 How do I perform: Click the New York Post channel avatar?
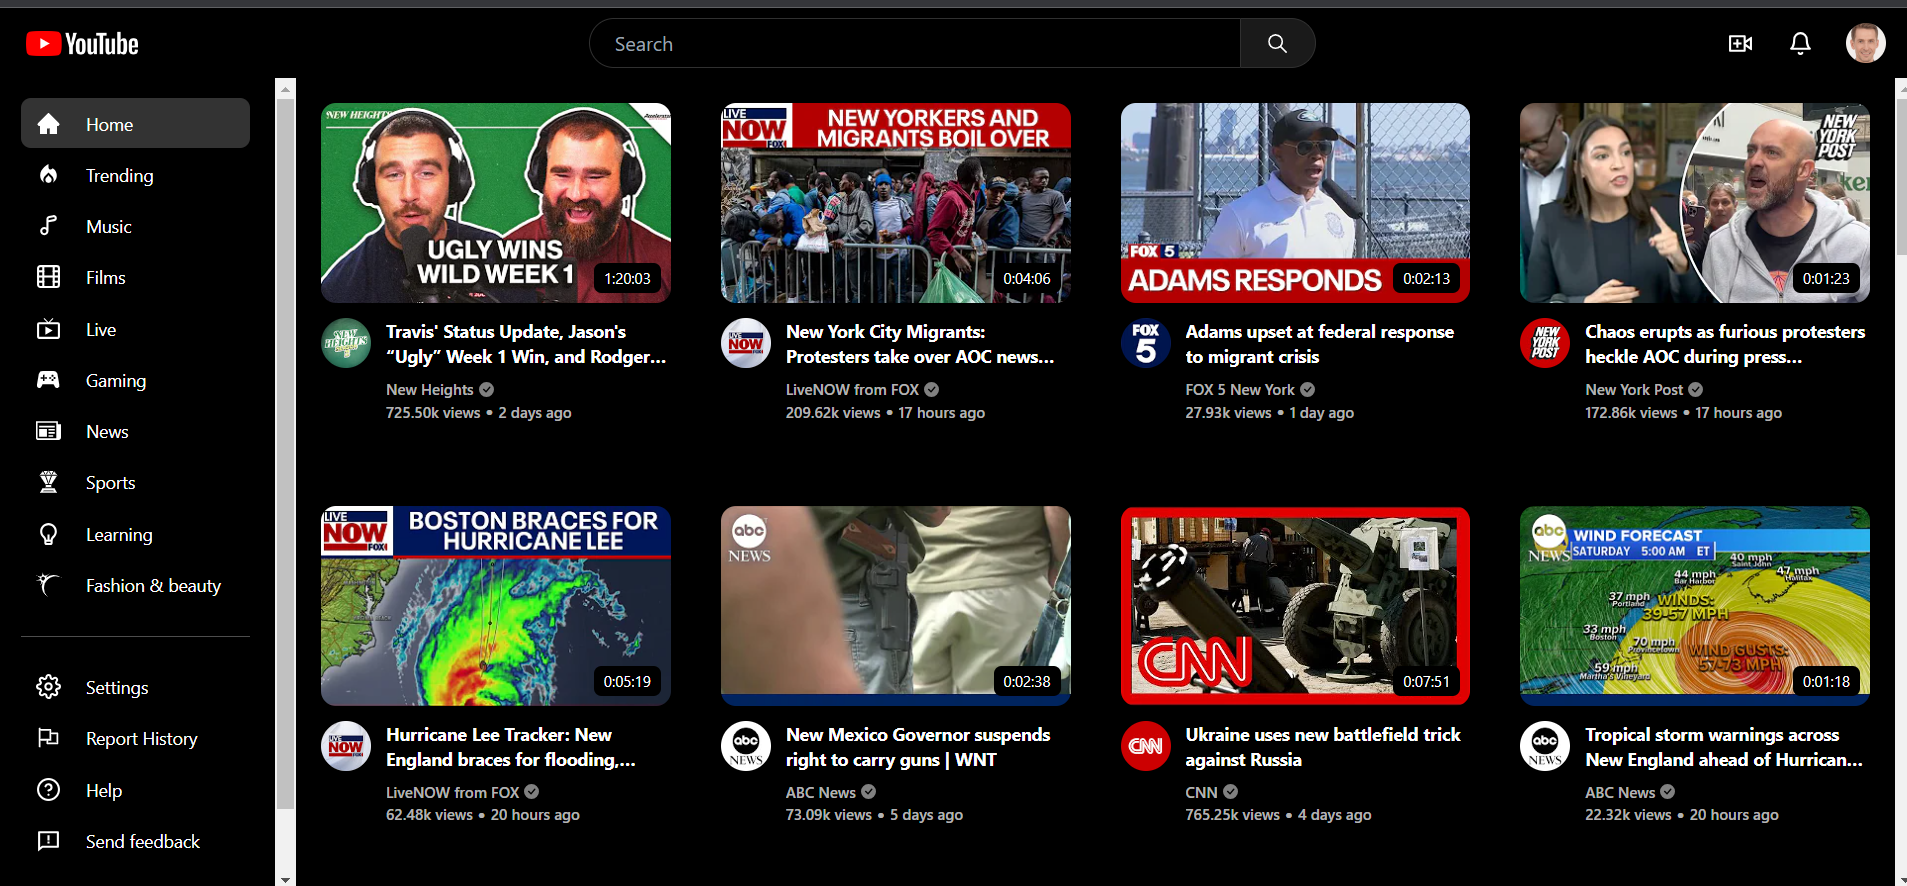coord(1545,344)
